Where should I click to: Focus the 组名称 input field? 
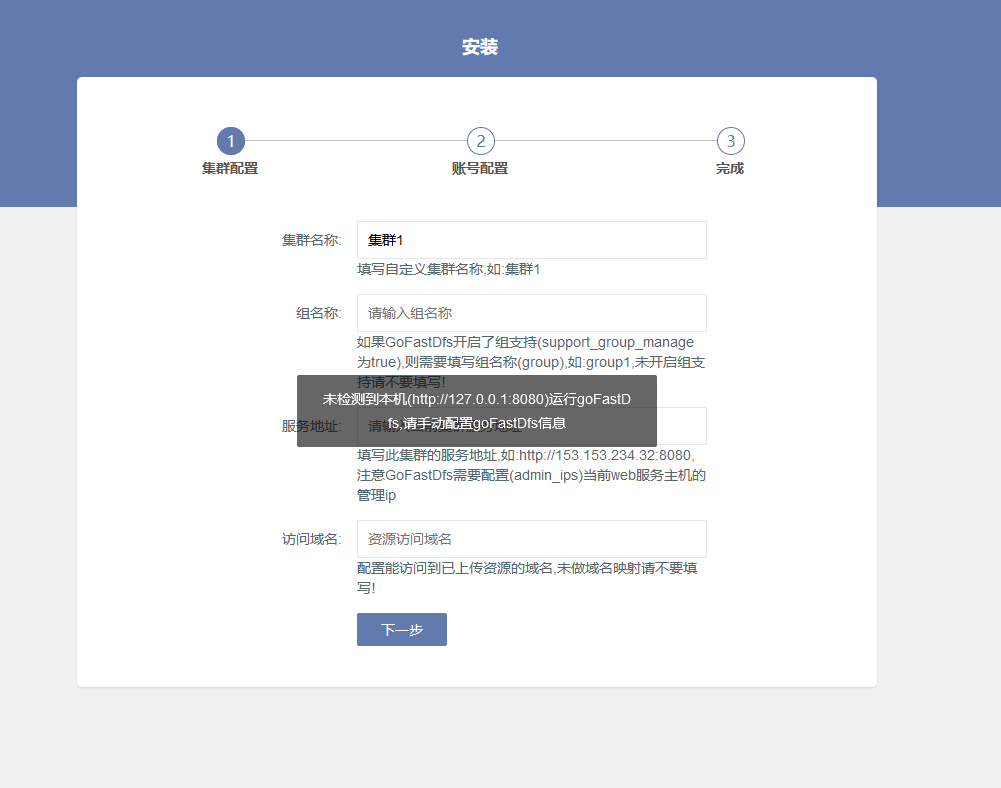pos(532,313)
